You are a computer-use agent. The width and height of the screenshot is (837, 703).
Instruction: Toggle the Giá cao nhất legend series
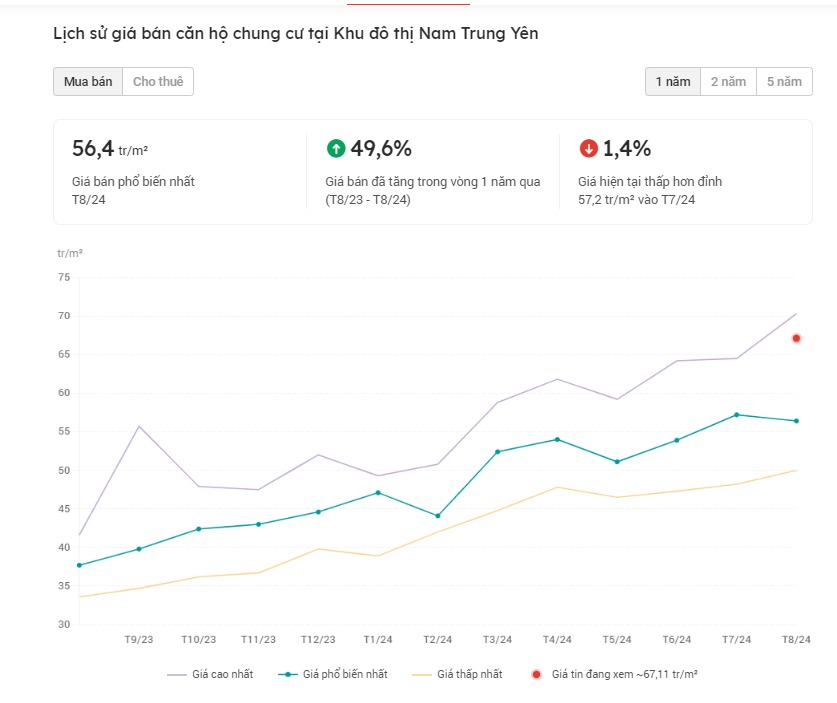tap(210, 674)
